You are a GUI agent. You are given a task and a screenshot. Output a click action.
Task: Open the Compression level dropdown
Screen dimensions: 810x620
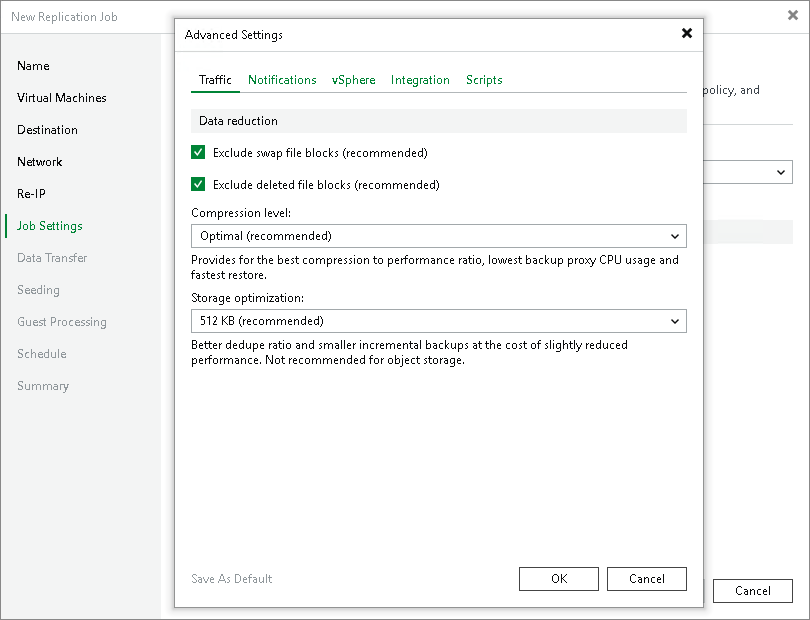click(439, 236)
